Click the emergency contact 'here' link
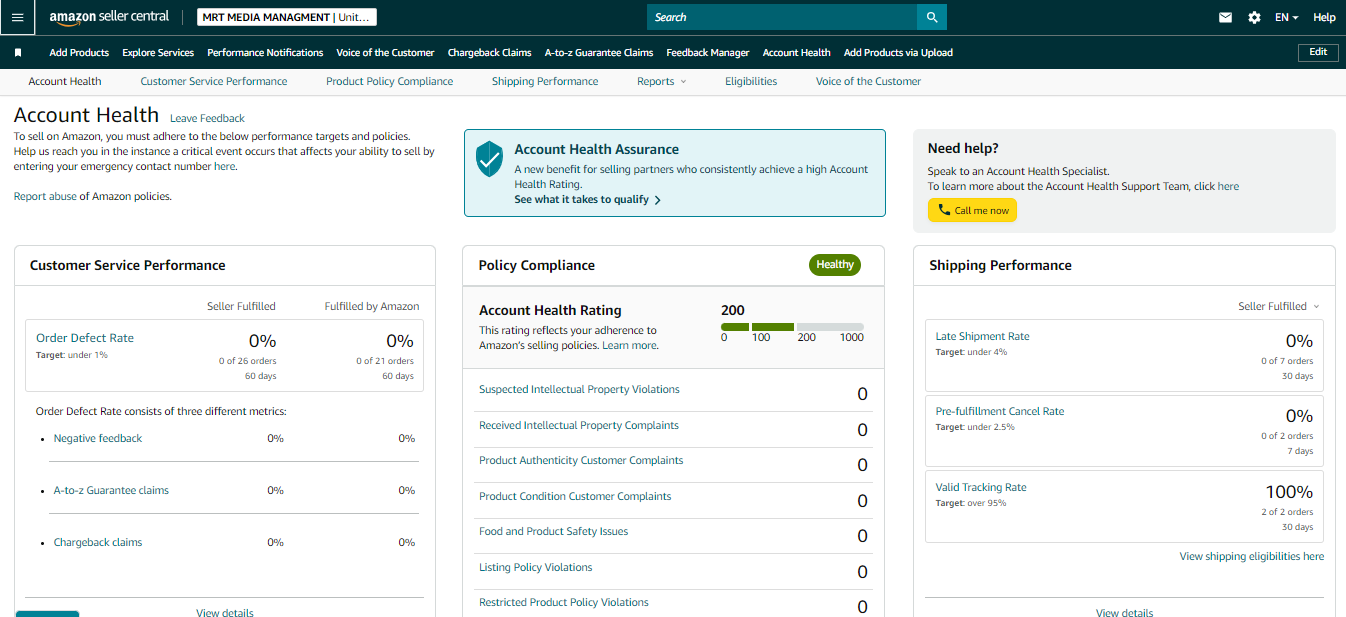The width and height of the screenshot is (1346, 617). click(224, 166)
